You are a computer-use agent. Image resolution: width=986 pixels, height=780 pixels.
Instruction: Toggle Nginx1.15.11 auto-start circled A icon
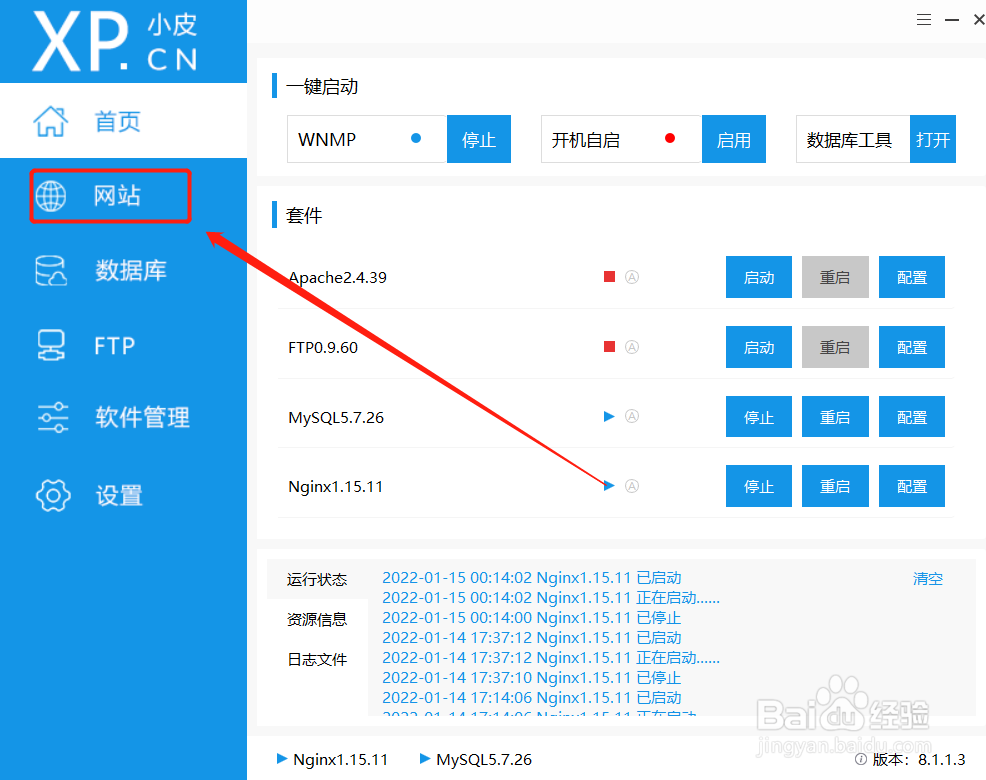632,486
